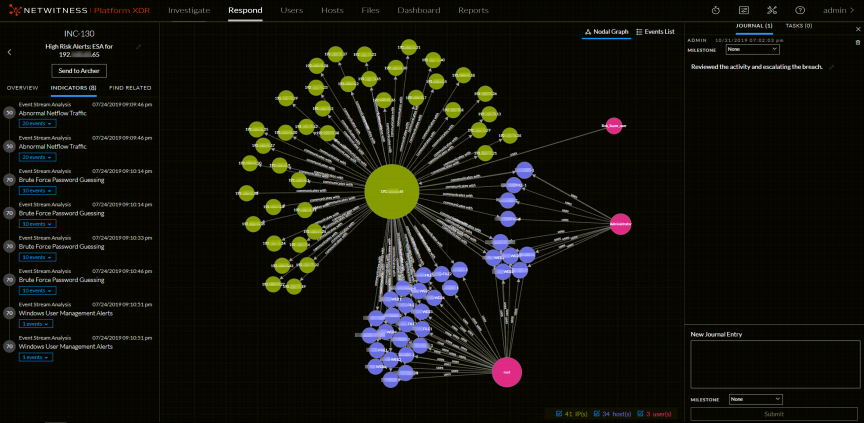Open Milestone dropdown below New Journal Entry
This screenshot has height=423, width=864.
pyautogui.click(x=755, y=399)
